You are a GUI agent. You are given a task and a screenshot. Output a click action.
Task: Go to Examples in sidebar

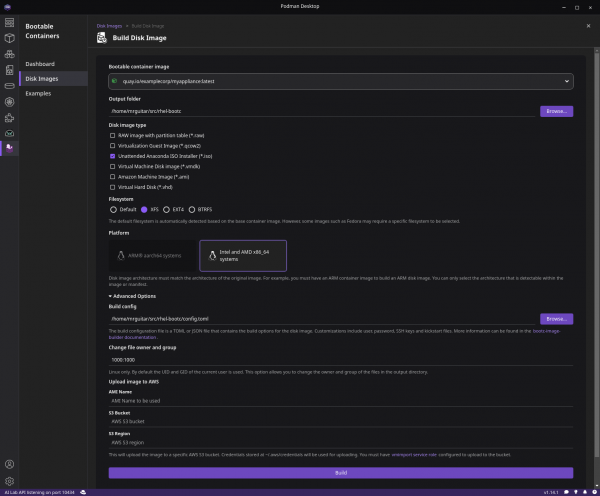click(54, 93)
